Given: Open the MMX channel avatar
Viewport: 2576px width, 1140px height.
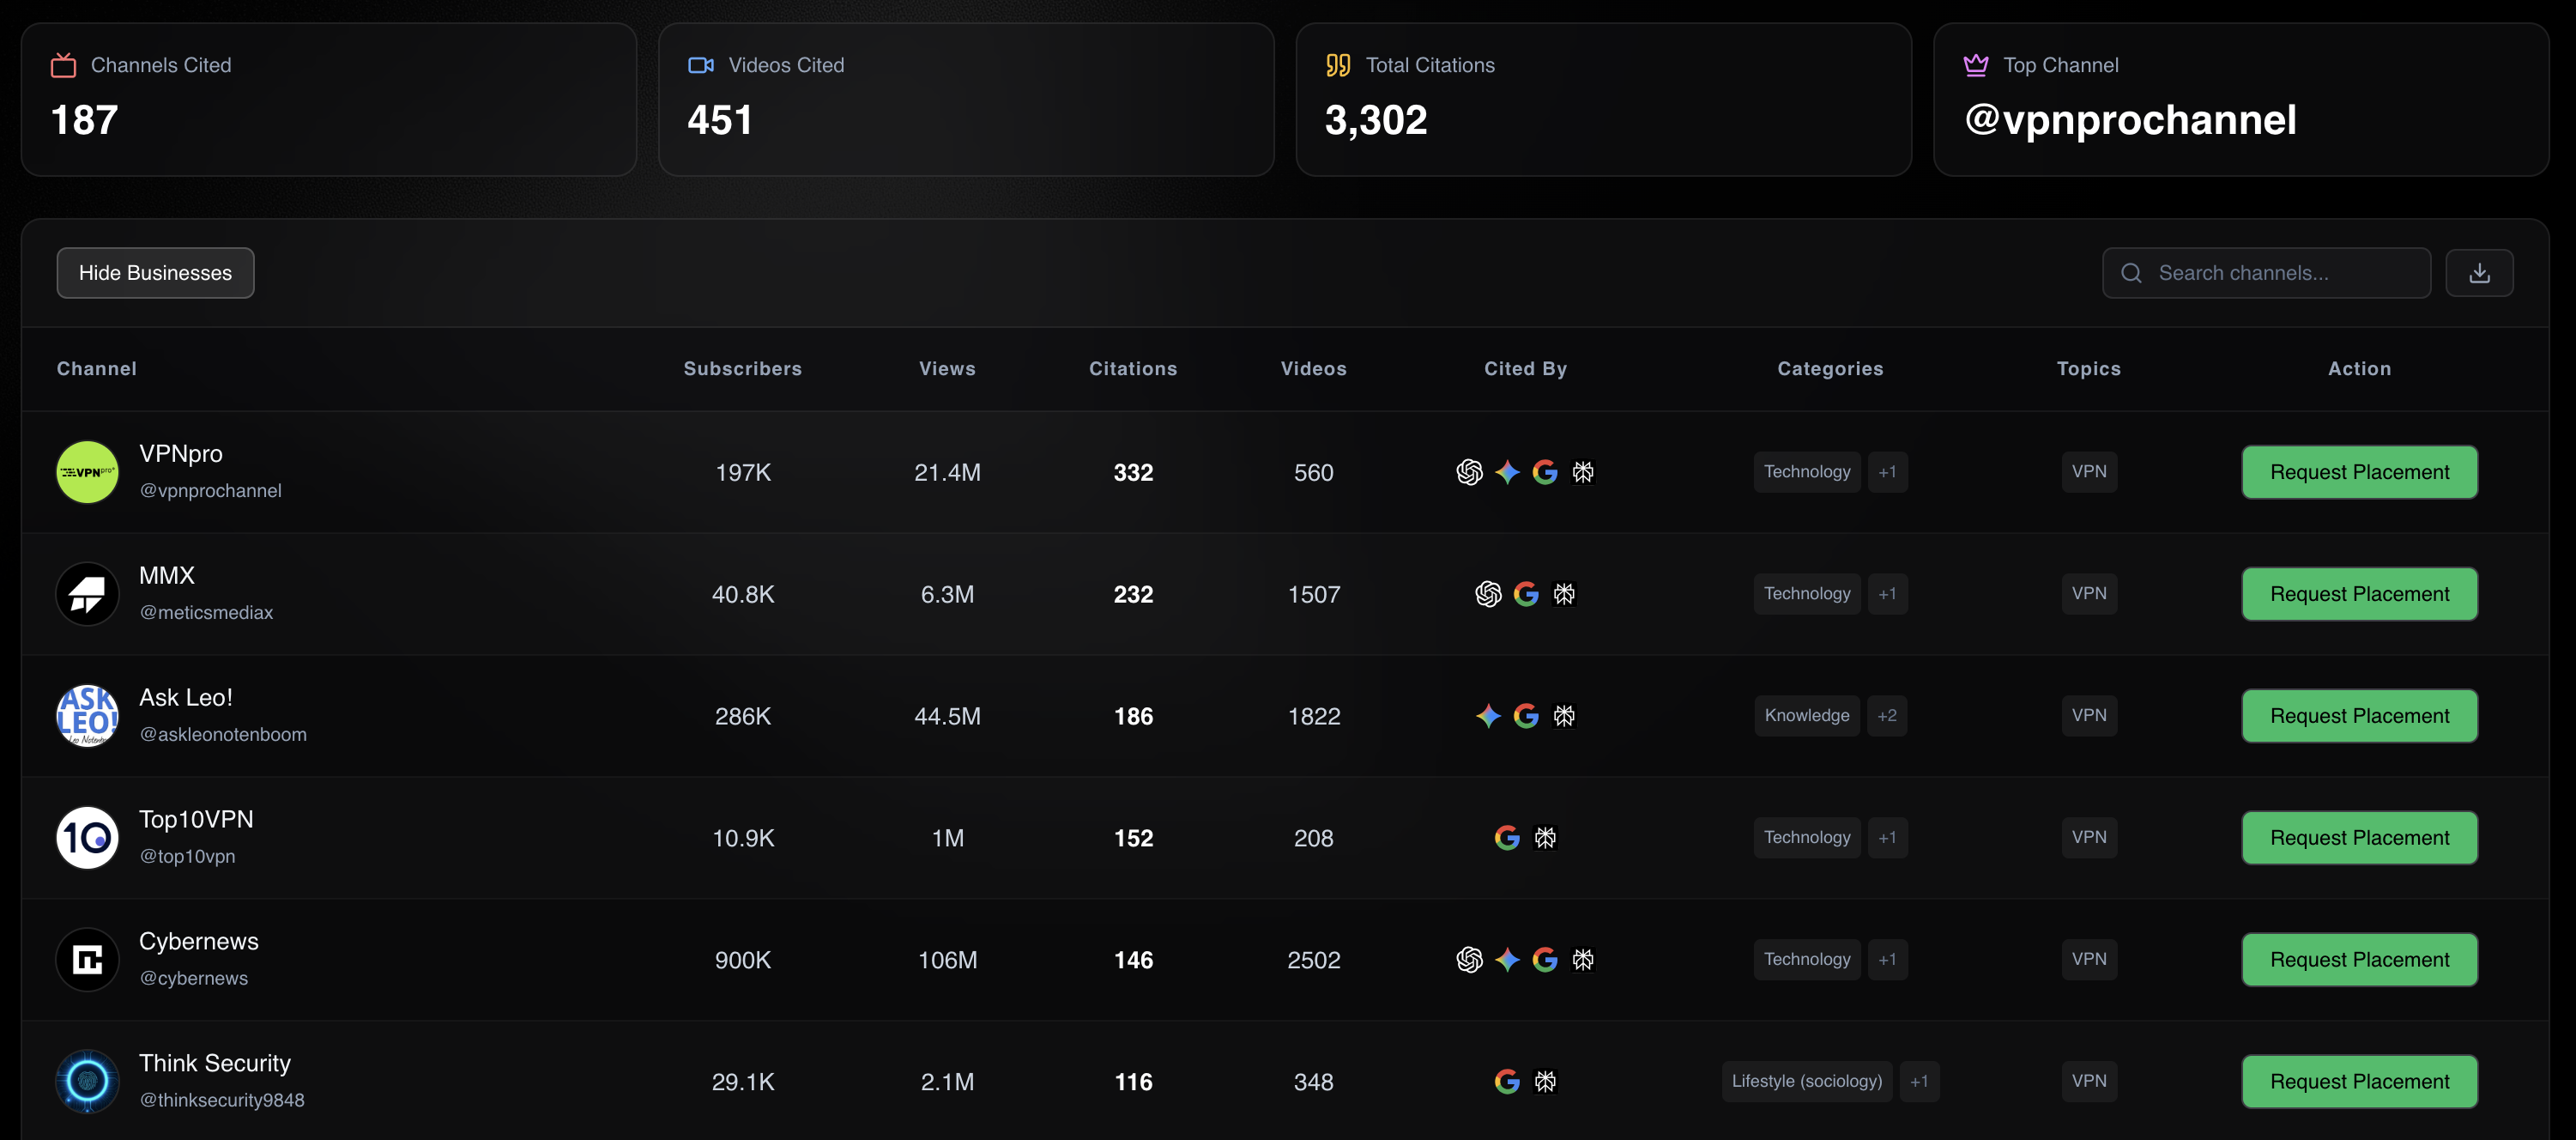Looking at the screenshot, I should pos(87,594).
